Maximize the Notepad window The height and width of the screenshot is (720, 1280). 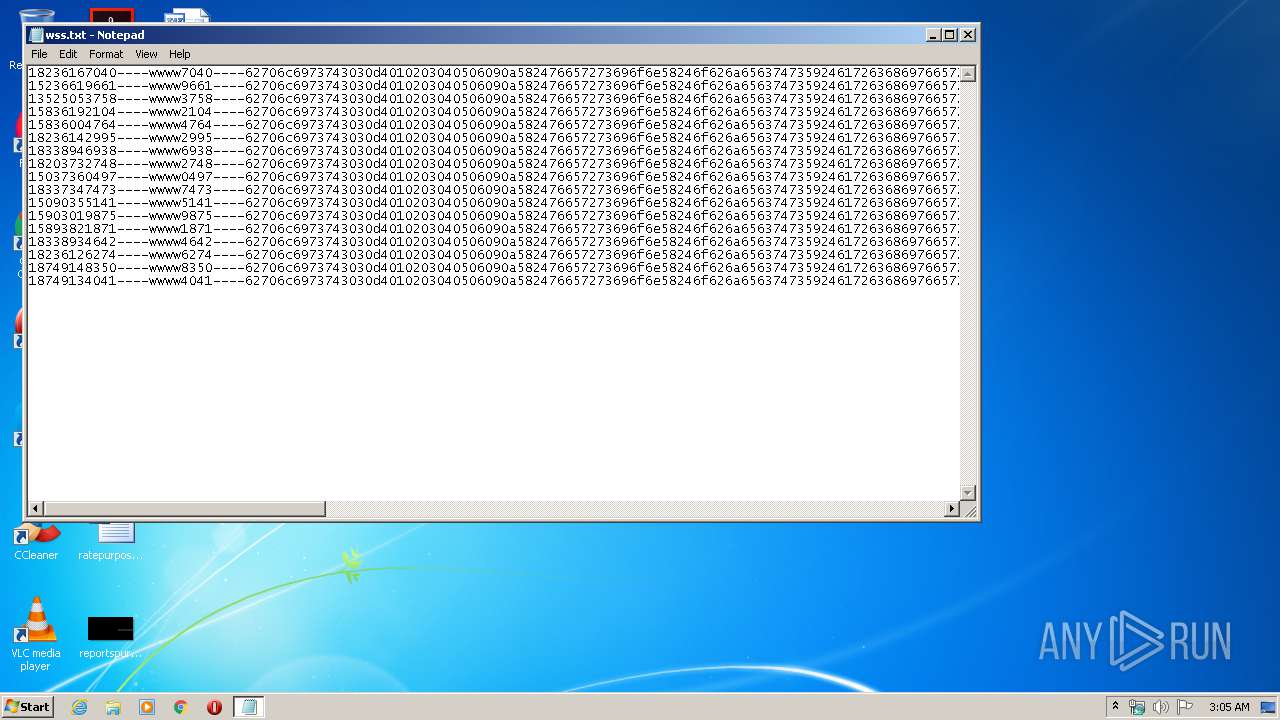pyautogui.click(x=950, y=35)
